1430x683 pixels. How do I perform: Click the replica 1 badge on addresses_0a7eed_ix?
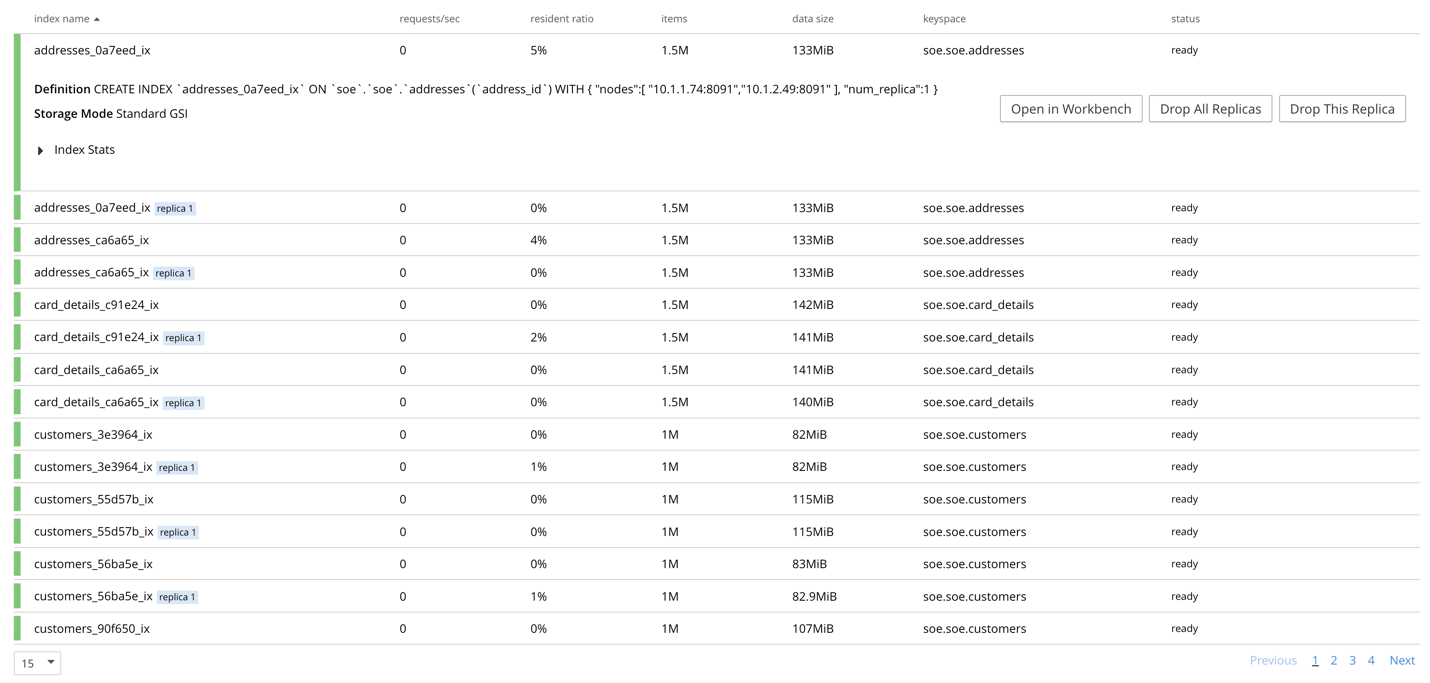point(174,208)
